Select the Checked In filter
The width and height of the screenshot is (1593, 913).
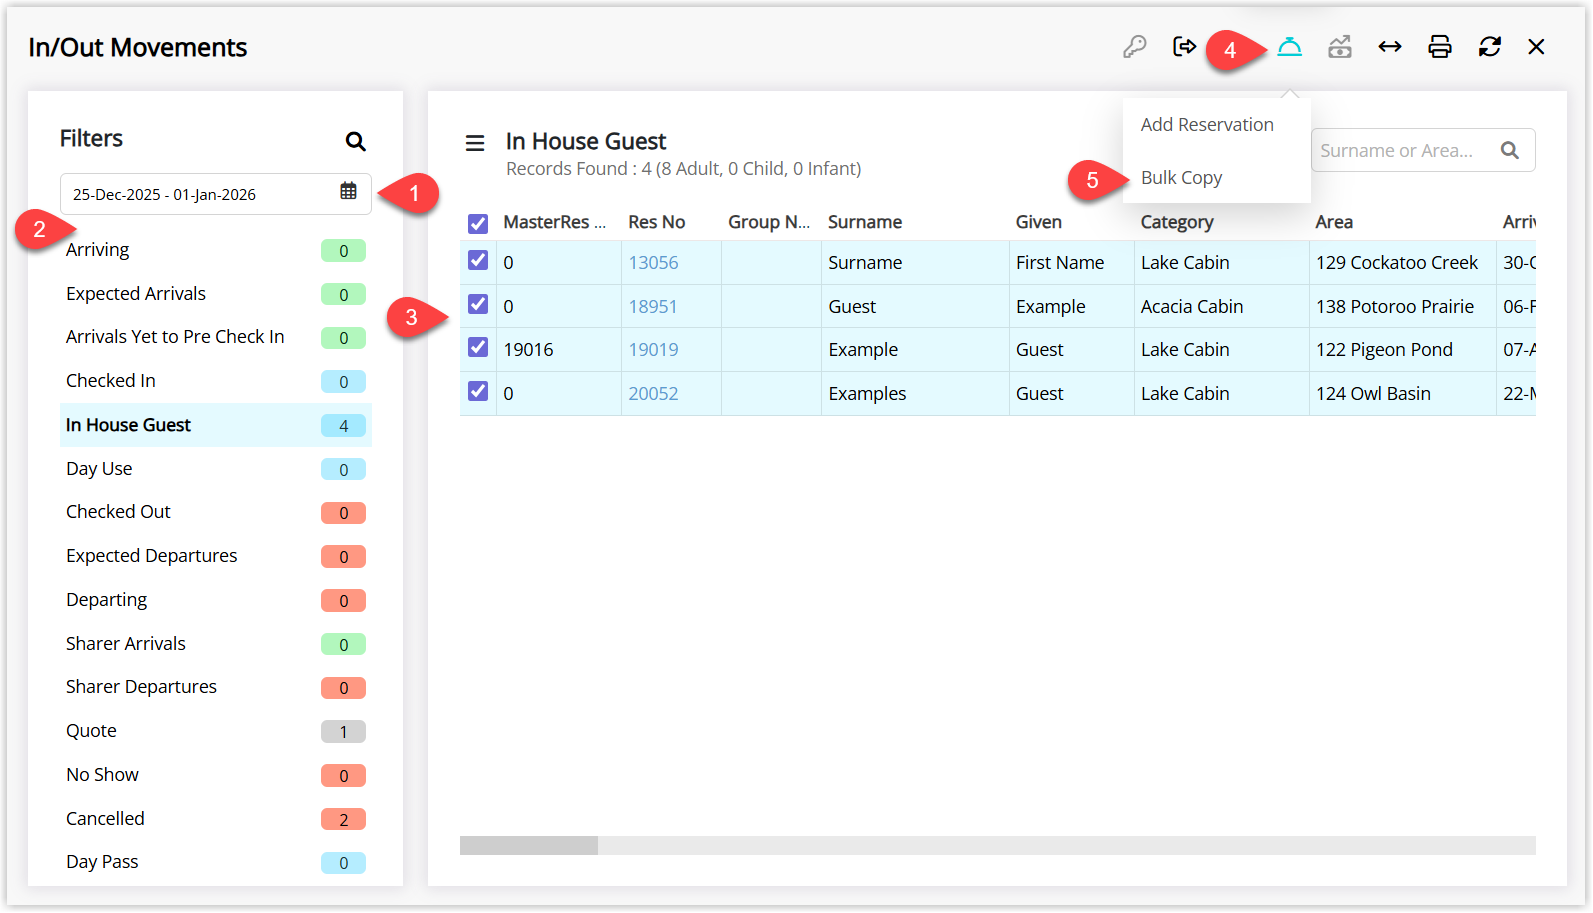click(x=216, y=381)
